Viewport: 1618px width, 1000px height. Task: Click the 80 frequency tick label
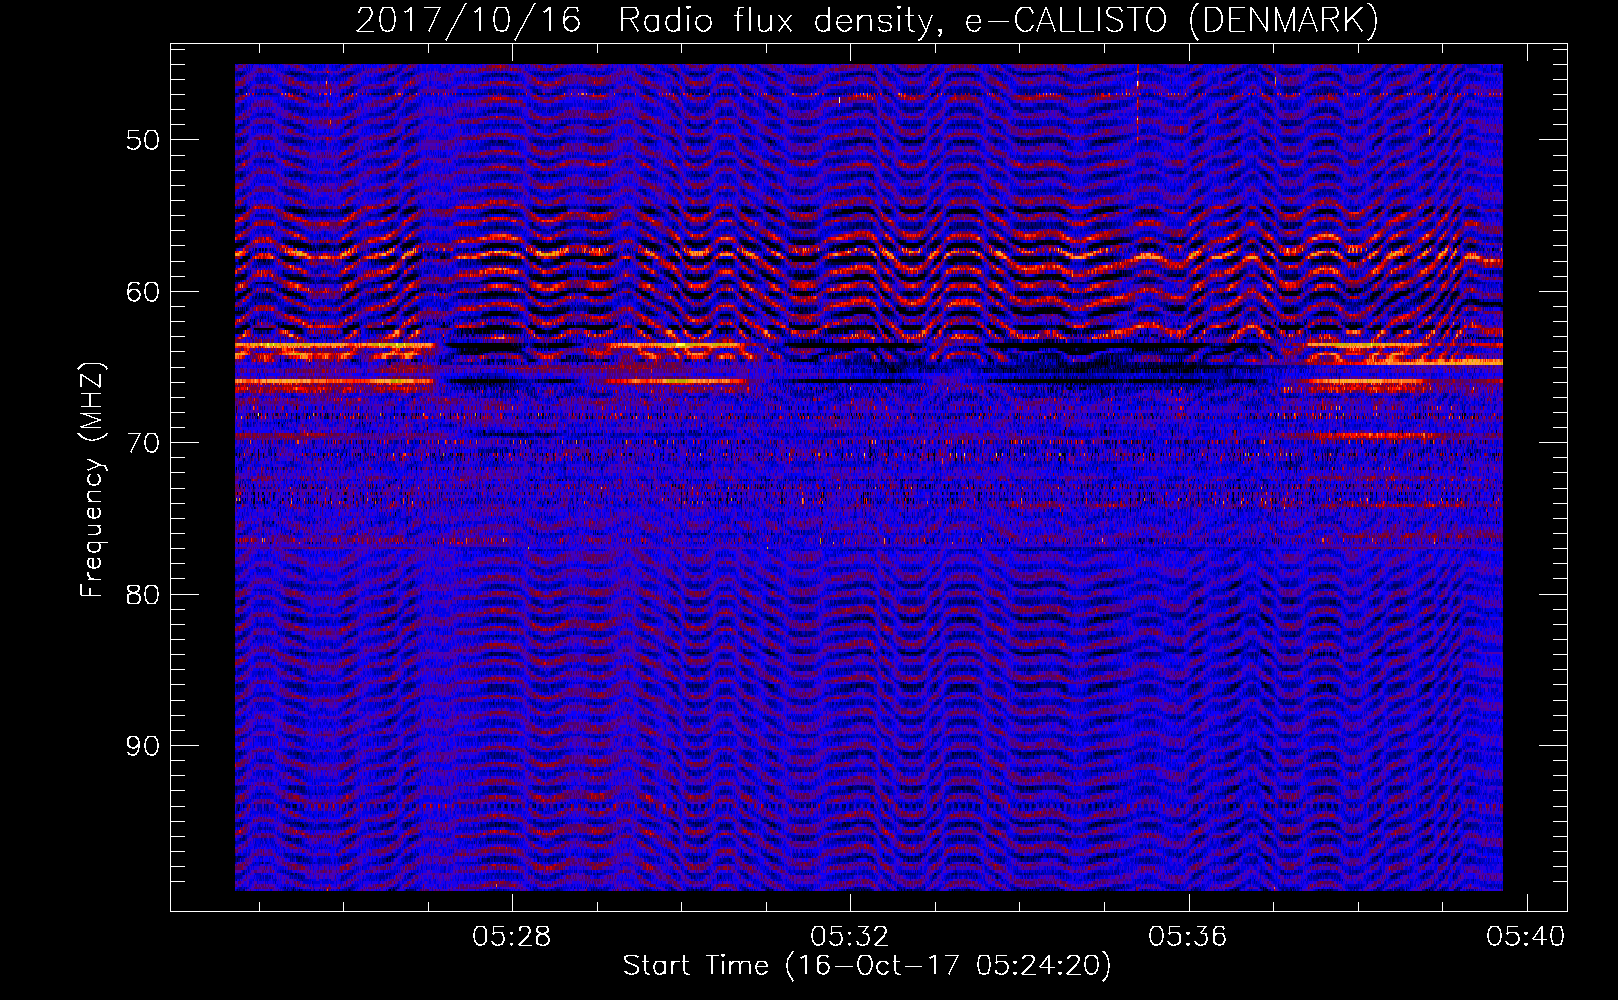[142, 595]
